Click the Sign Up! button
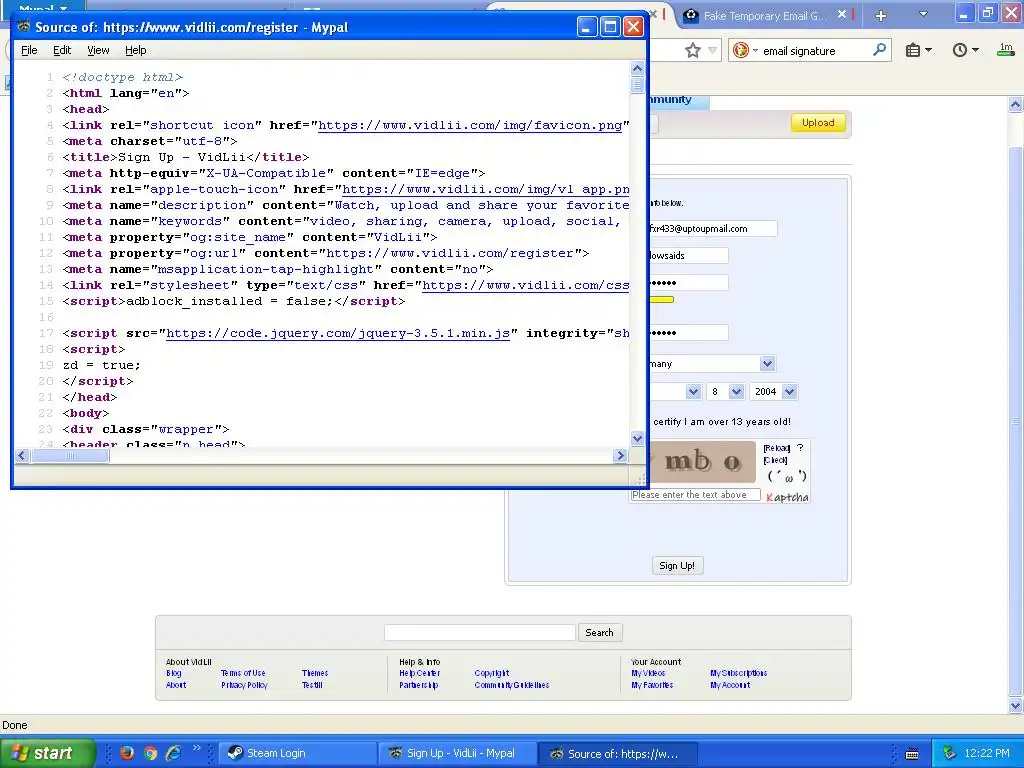Viewport: 1024px width, 768px height. [x=677, y=566]
